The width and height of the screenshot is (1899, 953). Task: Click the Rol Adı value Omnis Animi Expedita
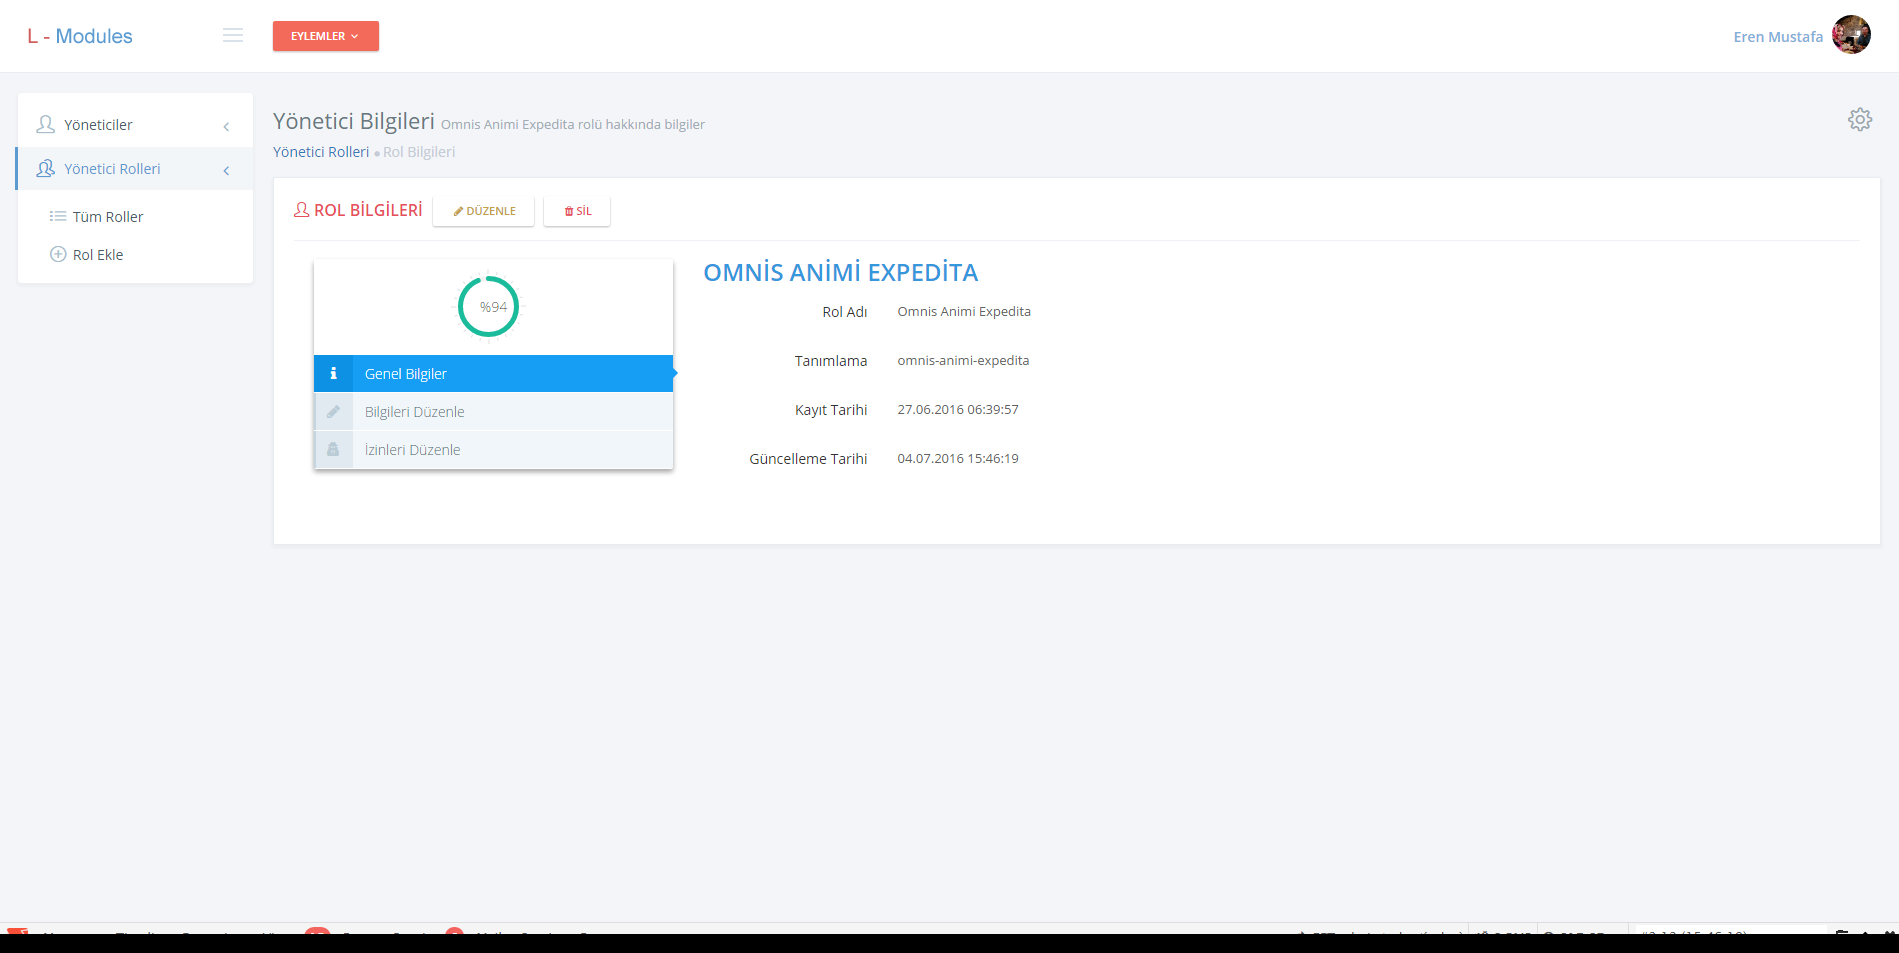(964, 311)
